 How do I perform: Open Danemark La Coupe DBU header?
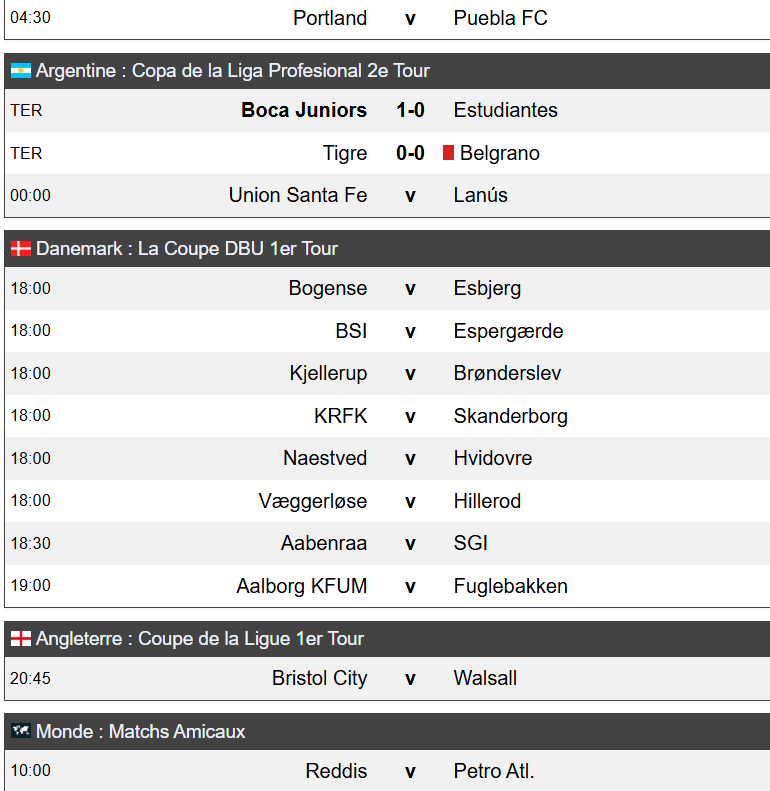tap(387, 249)
